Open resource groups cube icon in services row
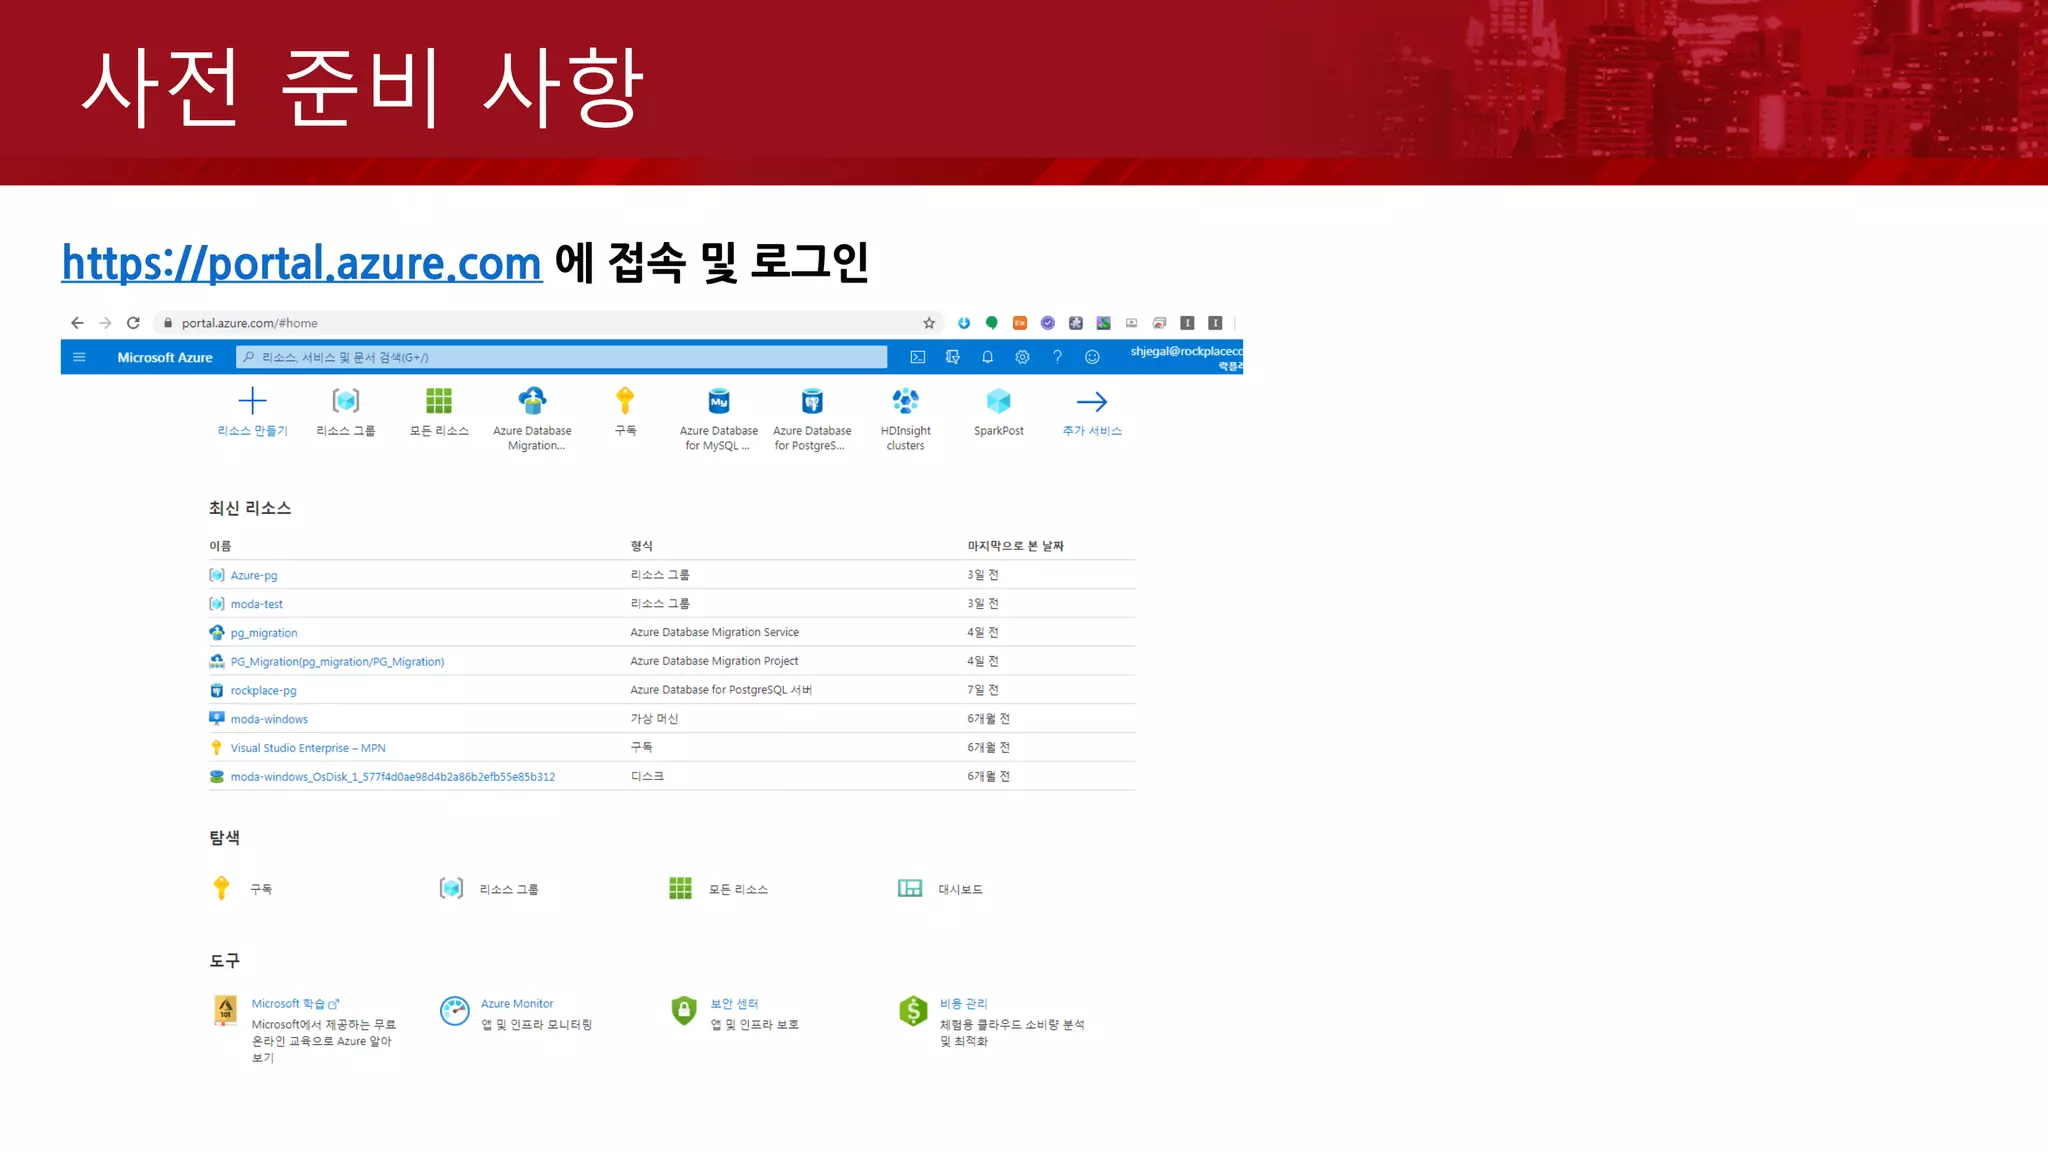This screenshot has width=2048, height=1152. (346, 401)
